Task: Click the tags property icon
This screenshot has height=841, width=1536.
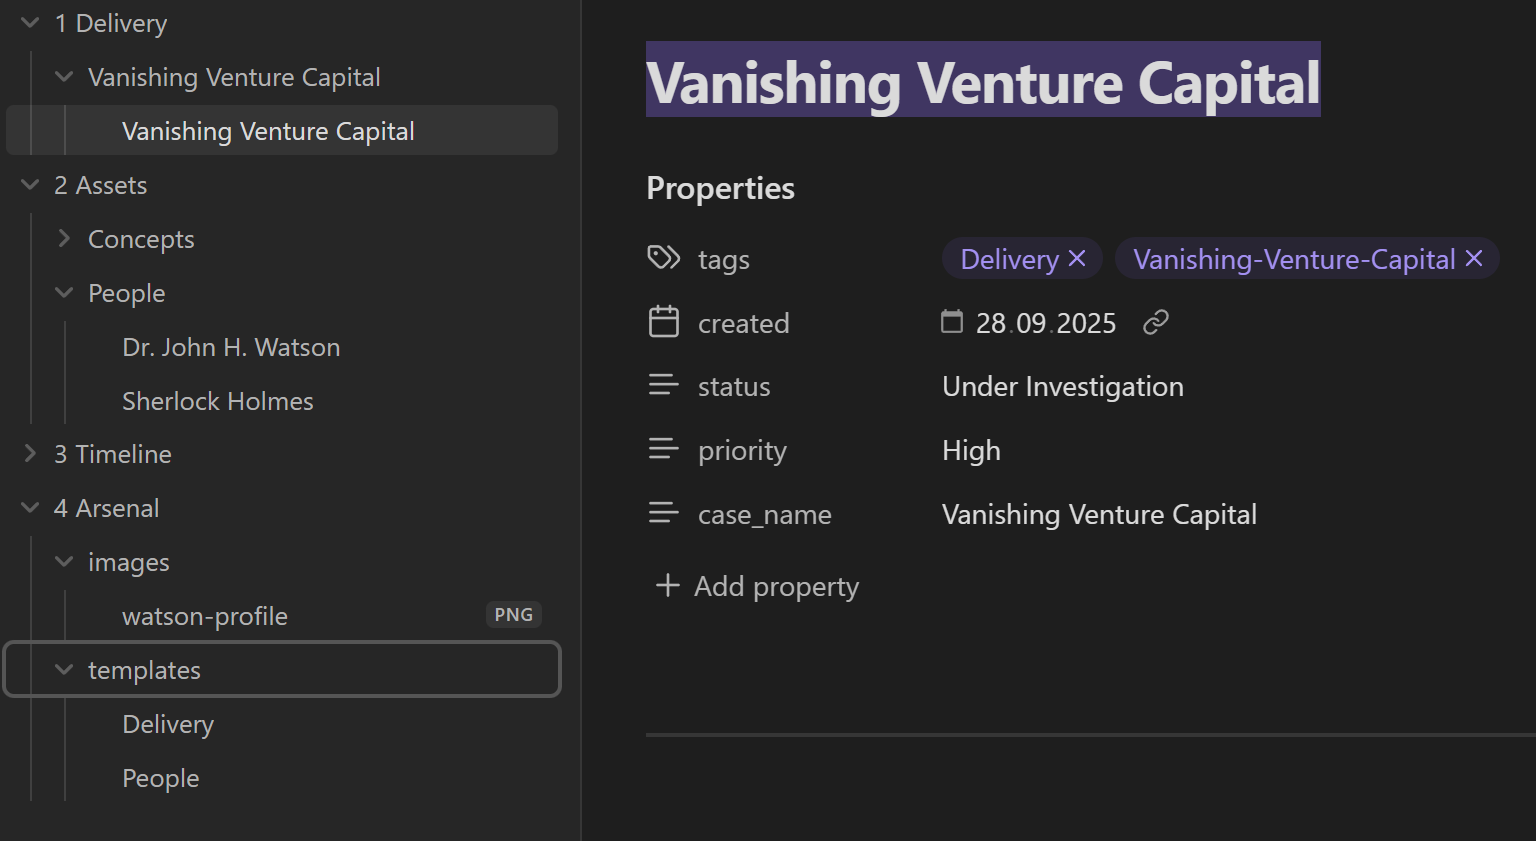Action: point(664,259)
